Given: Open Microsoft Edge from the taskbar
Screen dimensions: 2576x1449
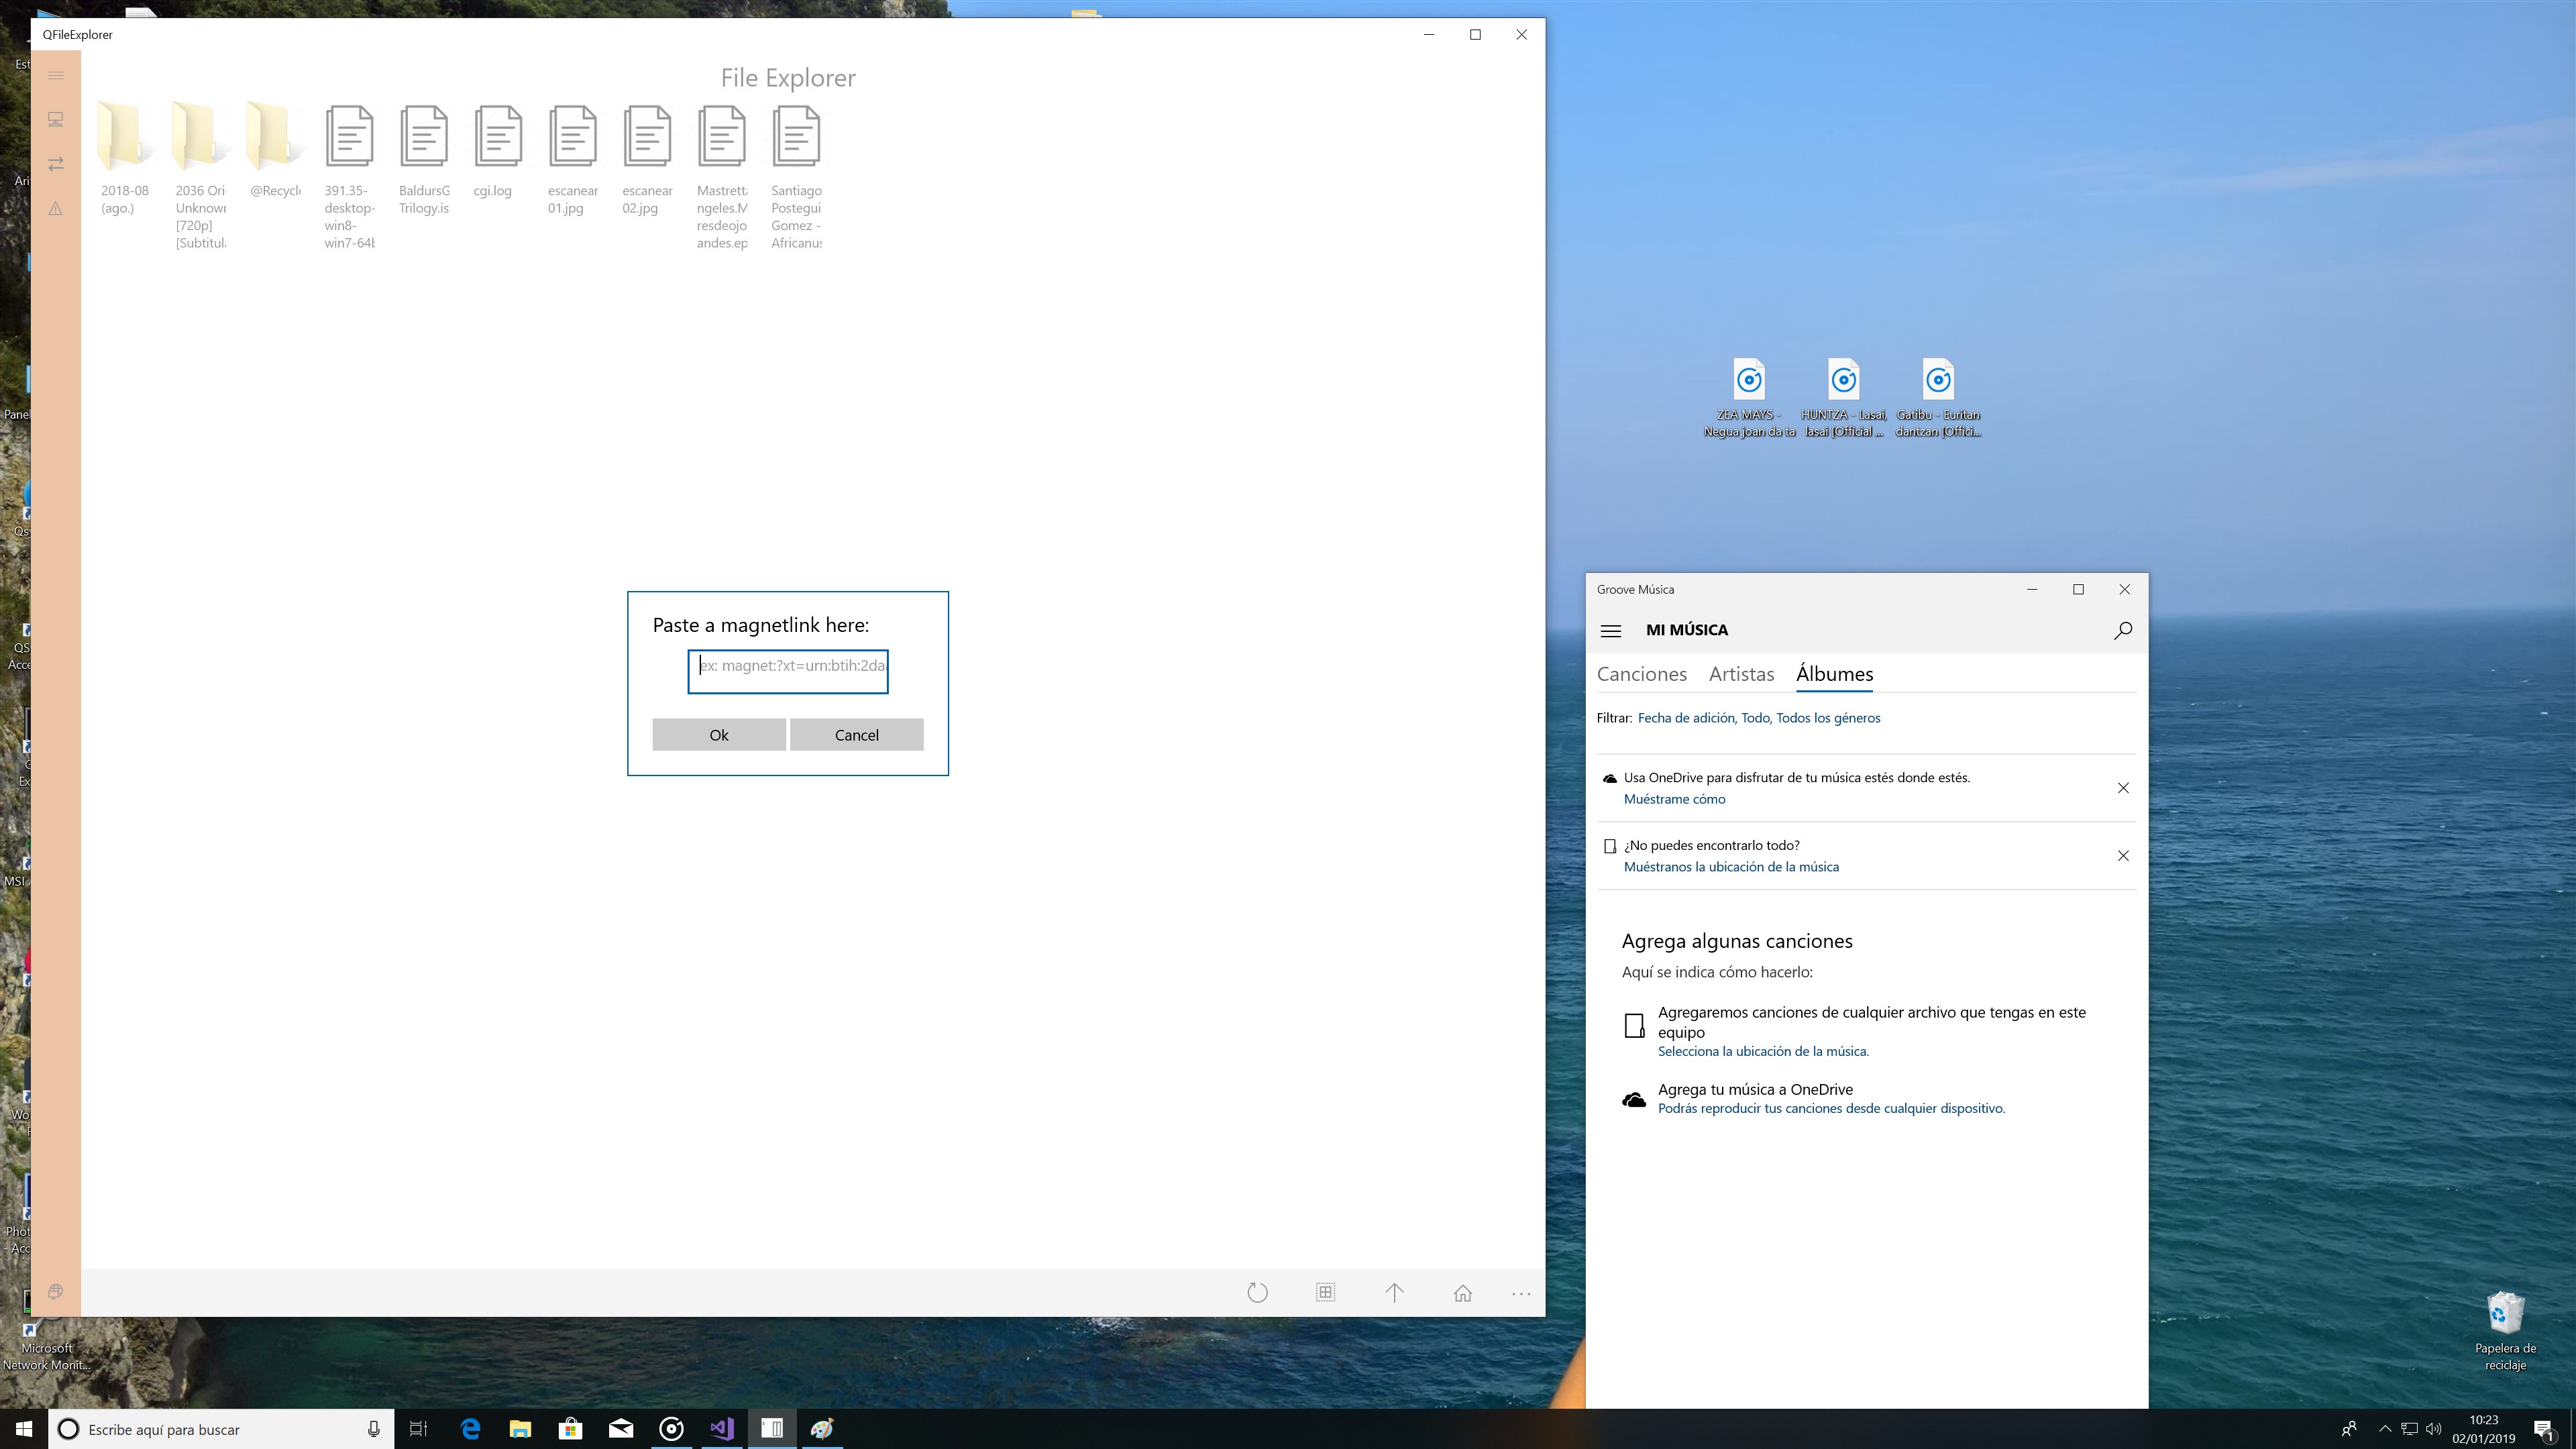Looking at the screenshot, I should pyautogui.click(x=470, y=1428).
